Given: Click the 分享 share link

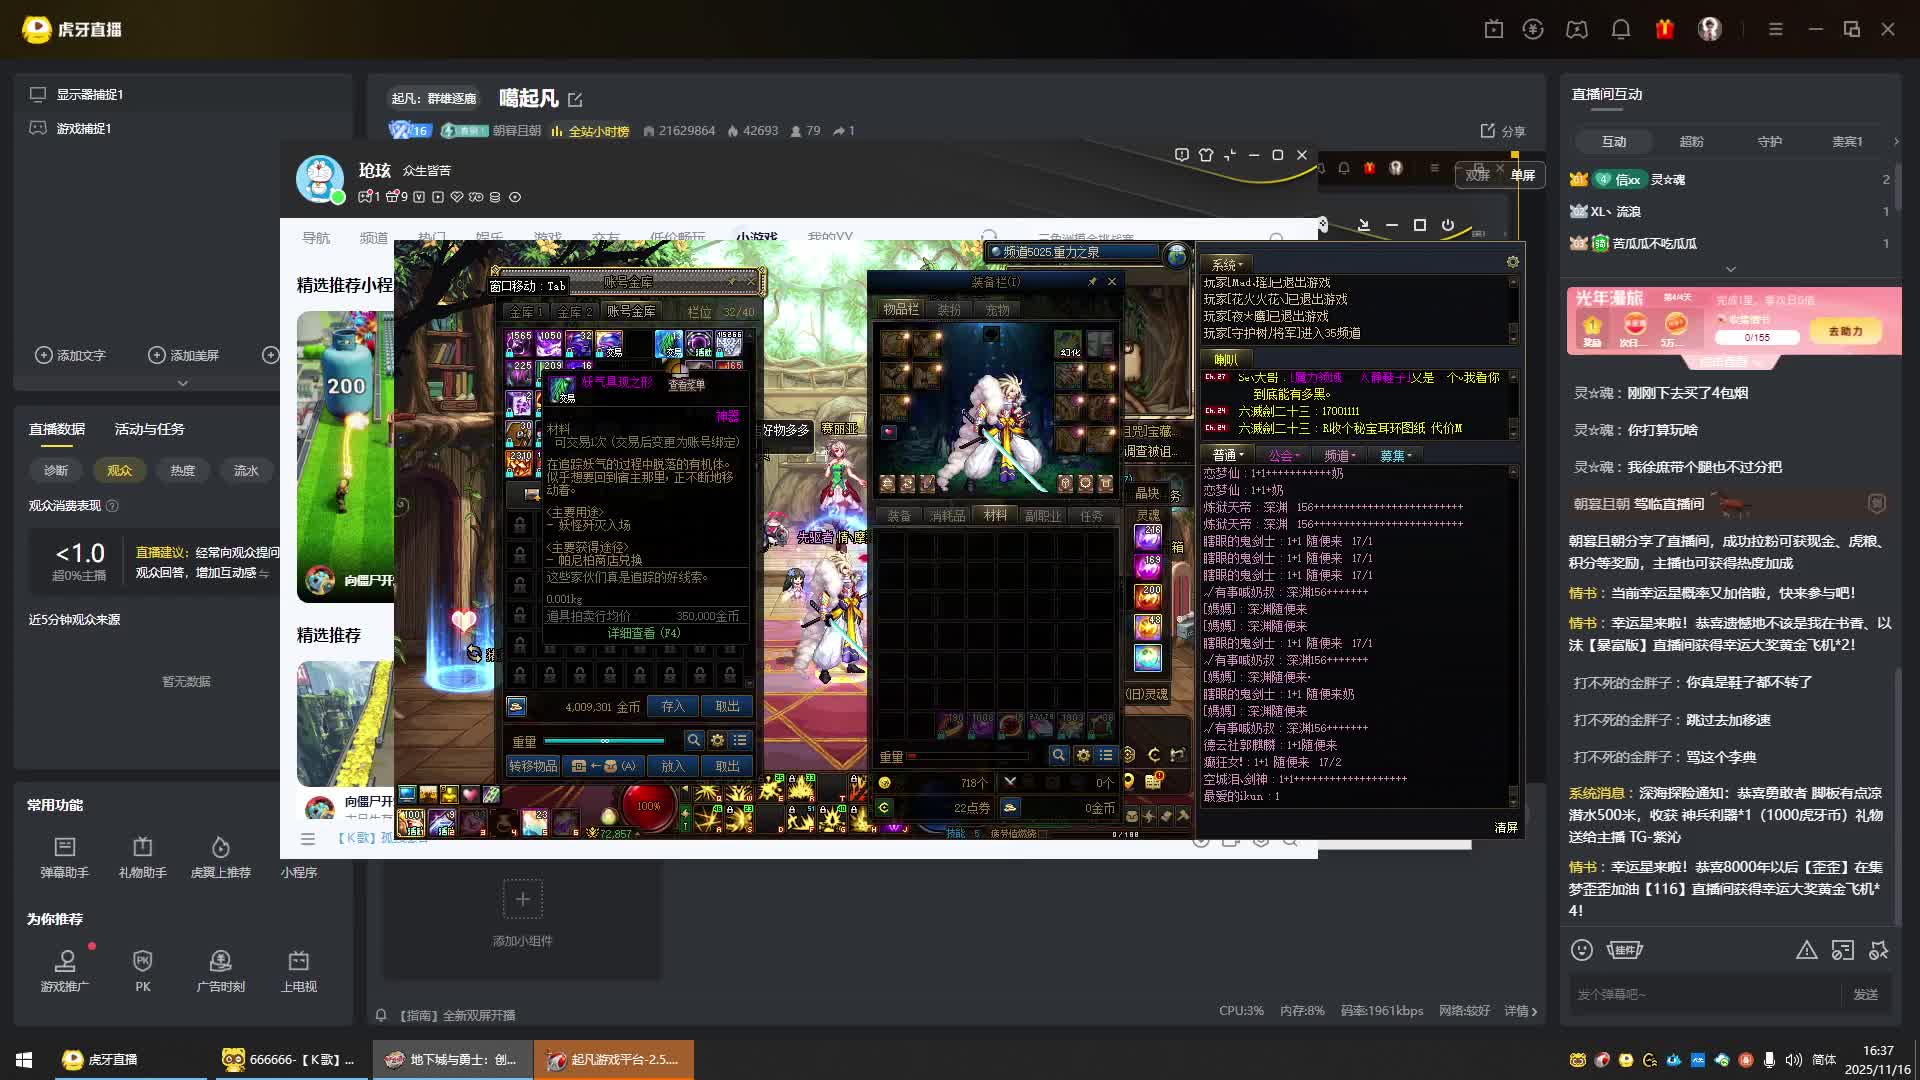Looking at the screenshot, I should click(x=1503, y=131).
